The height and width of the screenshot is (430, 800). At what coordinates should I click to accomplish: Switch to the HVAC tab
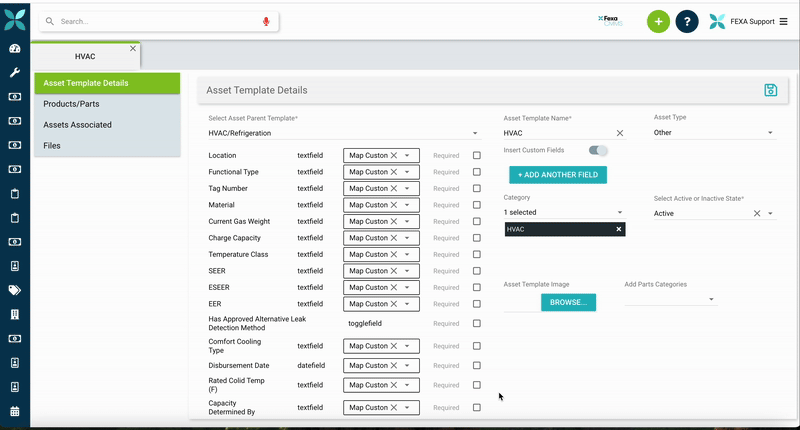tap(85, 56)
